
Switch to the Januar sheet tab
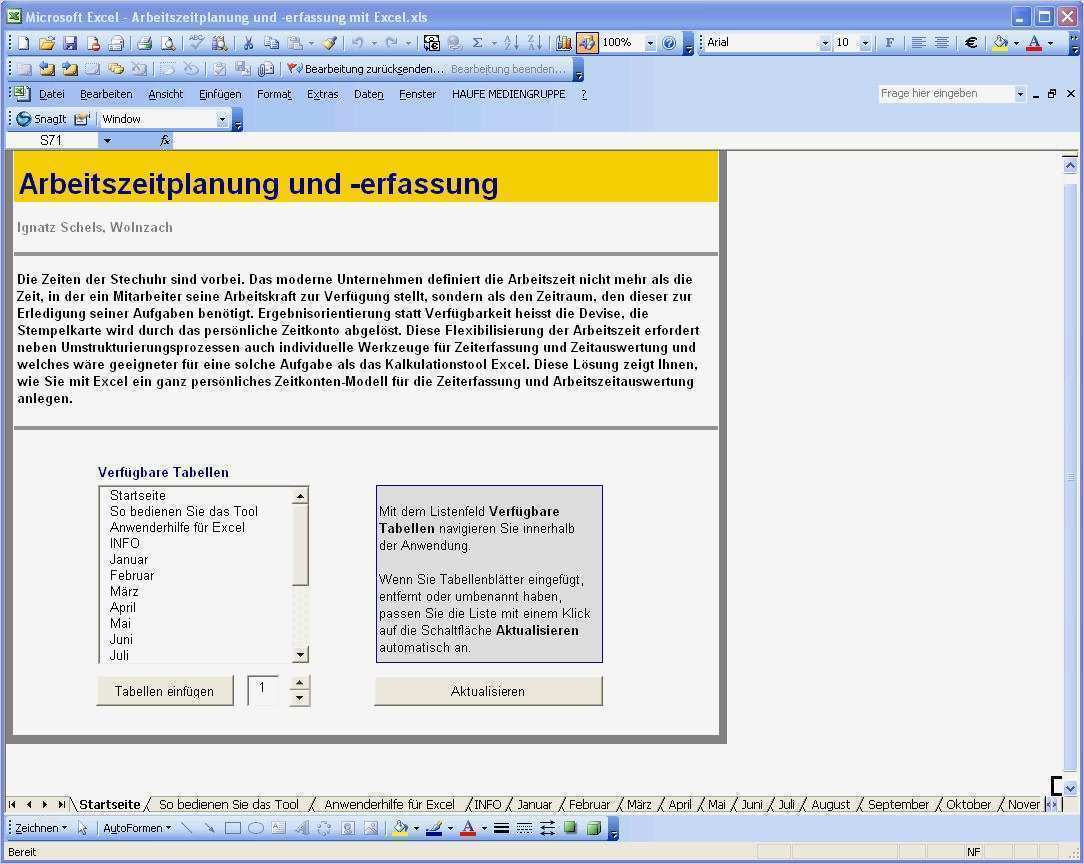534,805
